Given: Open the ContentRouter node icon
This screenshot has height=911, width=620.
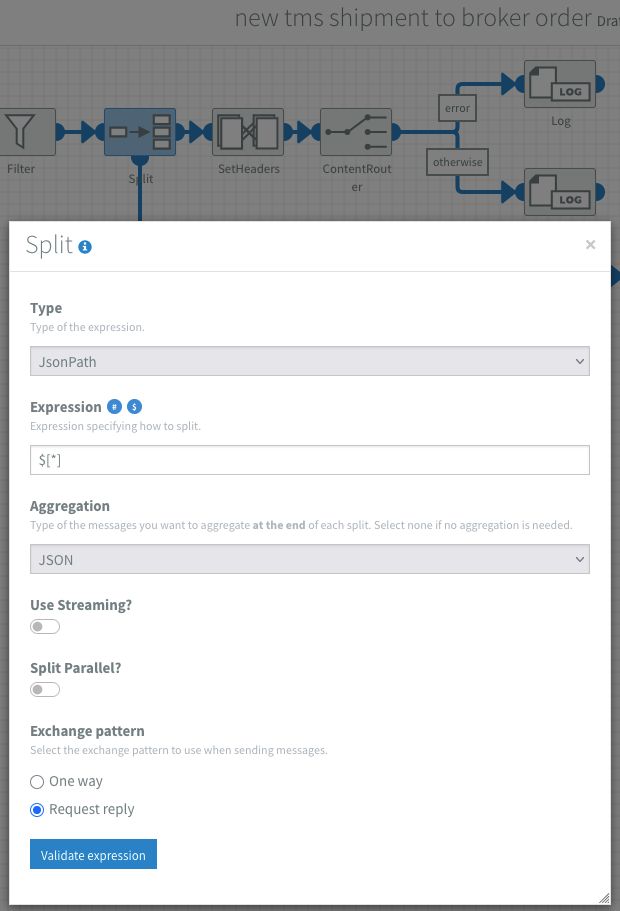Looking at the screenshot, I should [x=356, y=132].
